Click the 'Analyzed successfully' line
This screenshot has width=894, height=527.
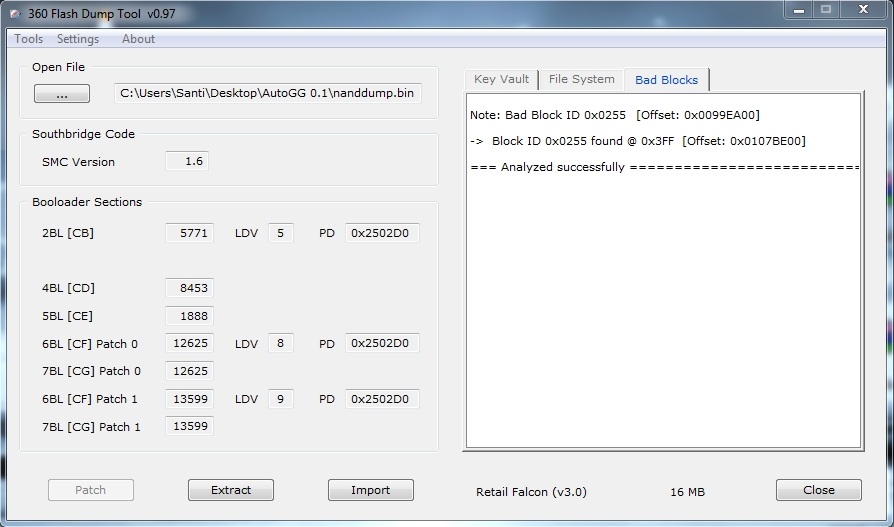(x=664, y=167)
